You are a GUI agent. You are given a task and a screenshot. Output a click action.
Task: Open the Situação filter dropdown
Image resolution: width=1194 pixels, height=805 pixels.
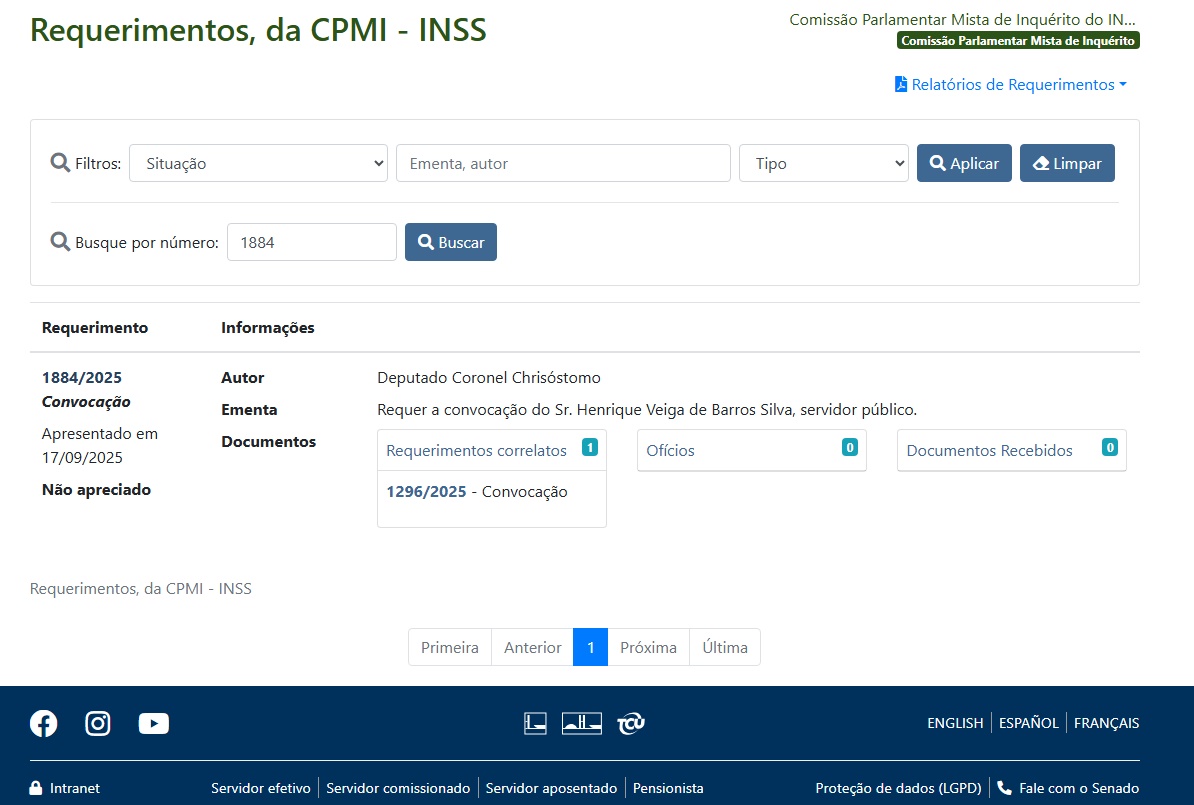258,163
